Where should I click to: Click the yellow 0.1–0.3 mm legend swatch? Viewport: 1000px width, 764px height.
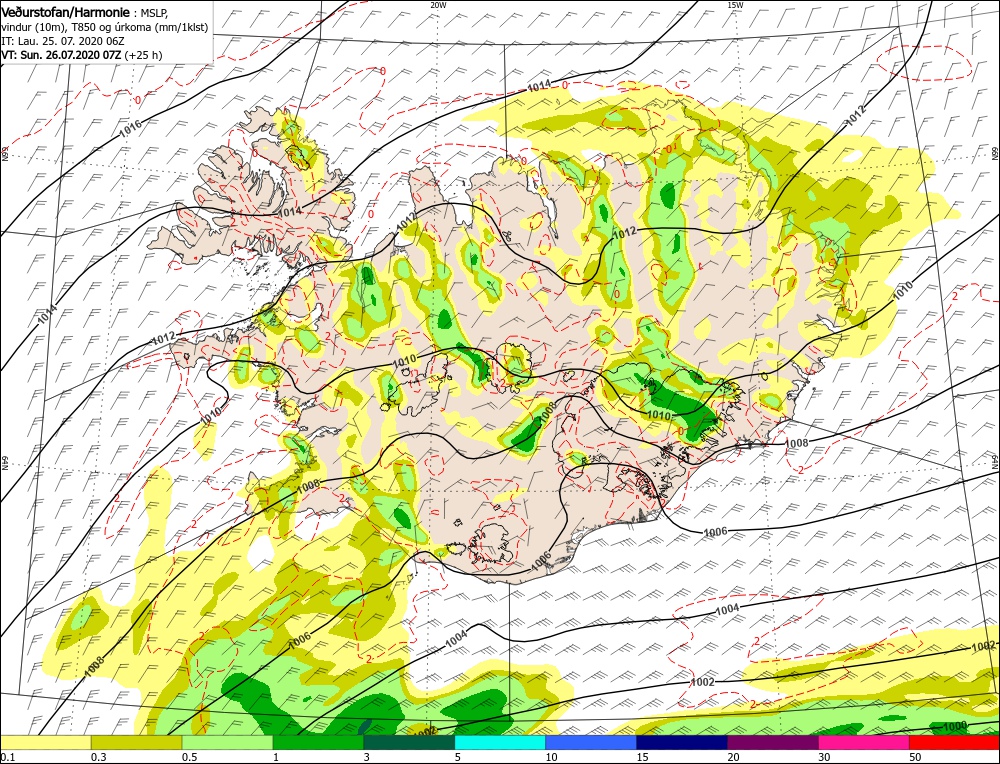pyautogui.click(x=45, y=742)
